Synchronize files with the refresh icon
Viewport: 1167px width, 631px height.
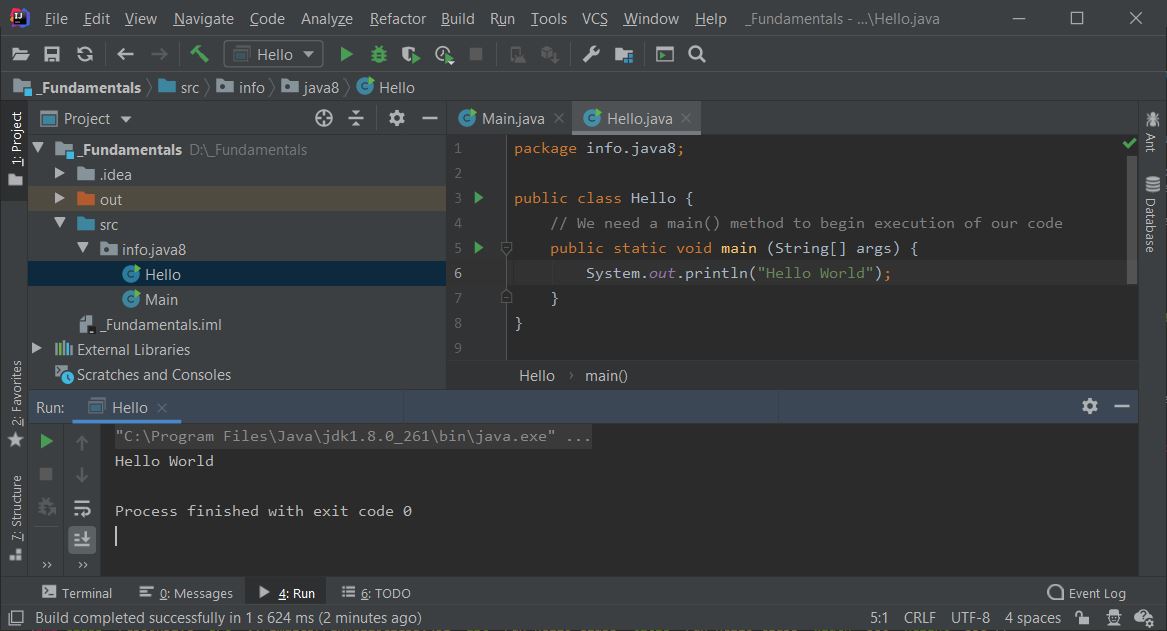pyautogui.click(x=85, y=54)
